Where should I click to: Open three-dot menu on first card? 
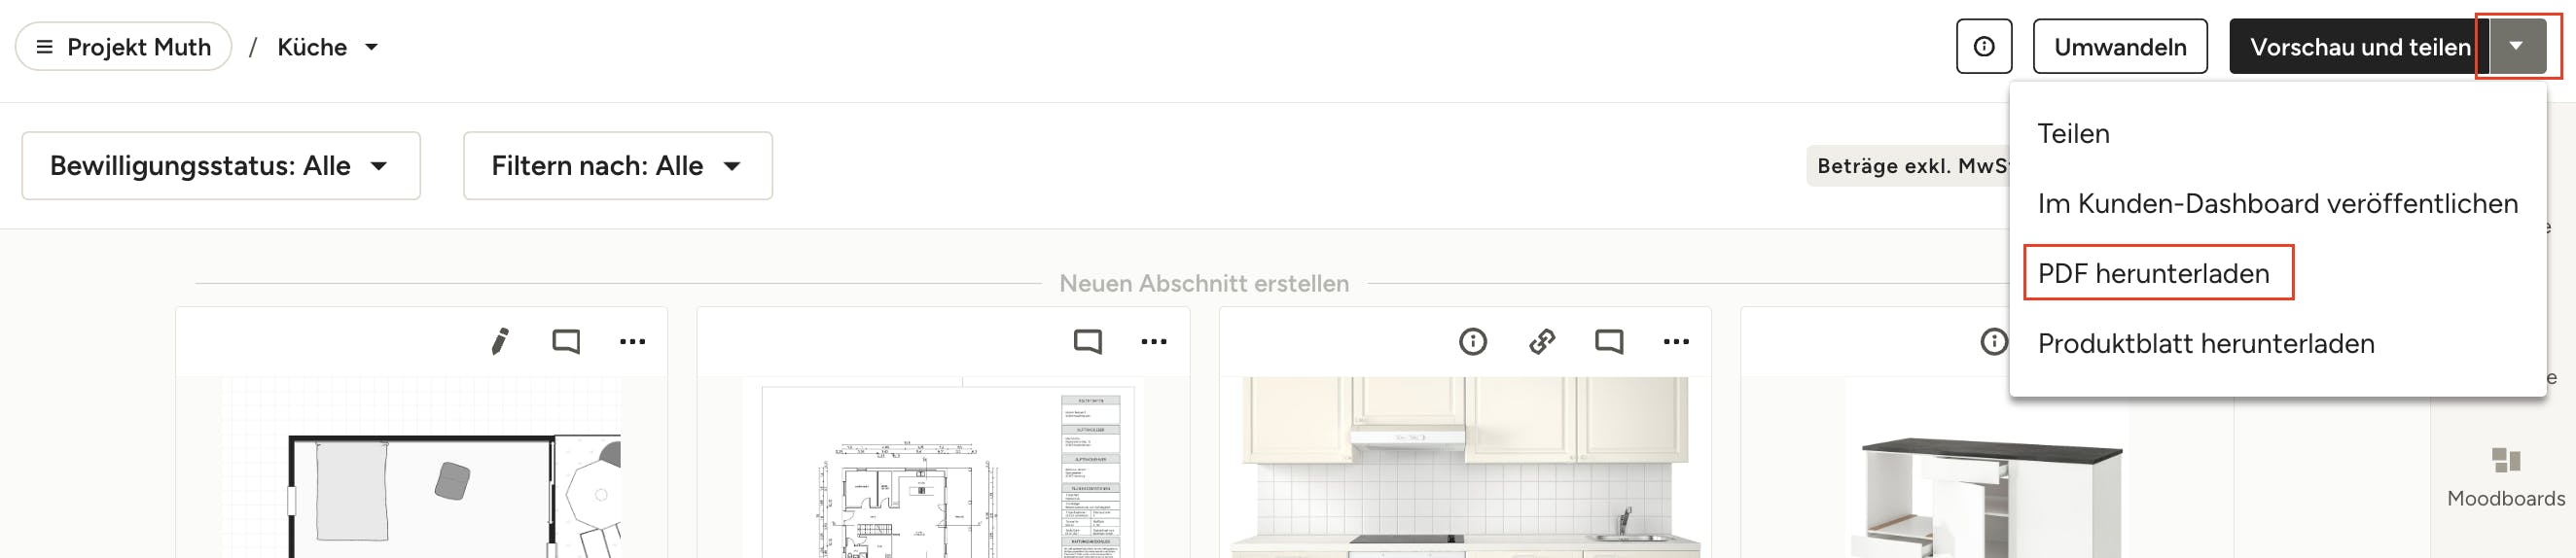632,342
